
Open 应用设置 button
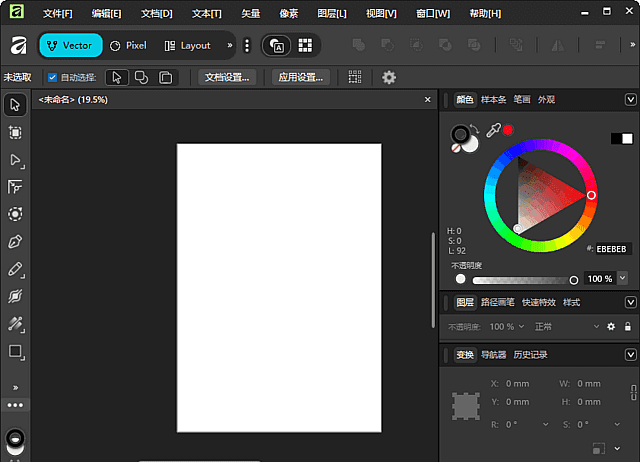pyautogui.click(x=301, y=78)
